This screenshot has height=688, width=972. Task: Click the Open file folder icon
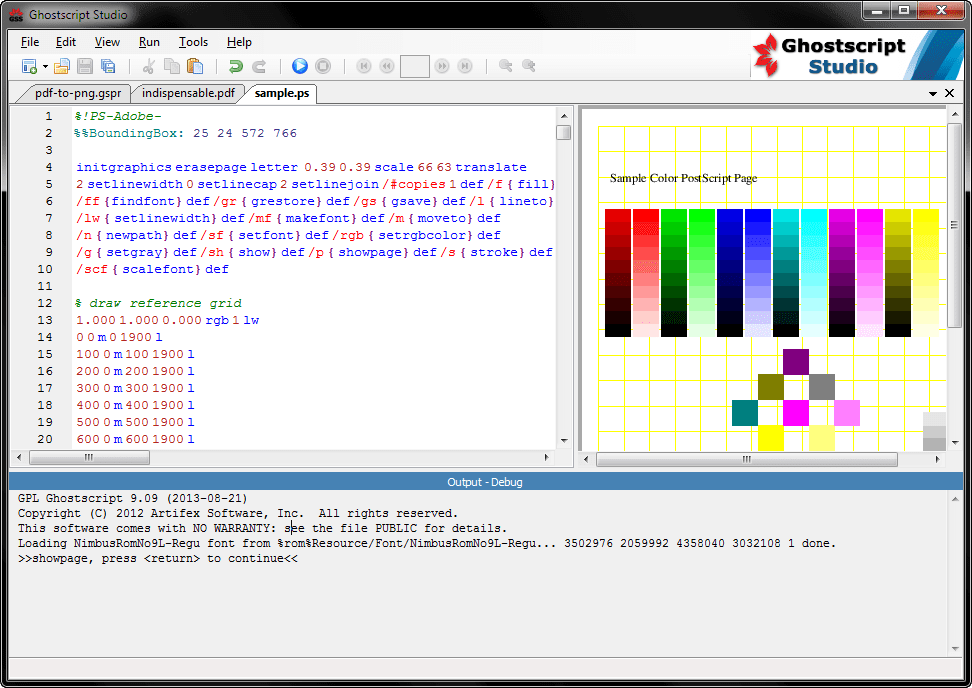pos(62,66)
